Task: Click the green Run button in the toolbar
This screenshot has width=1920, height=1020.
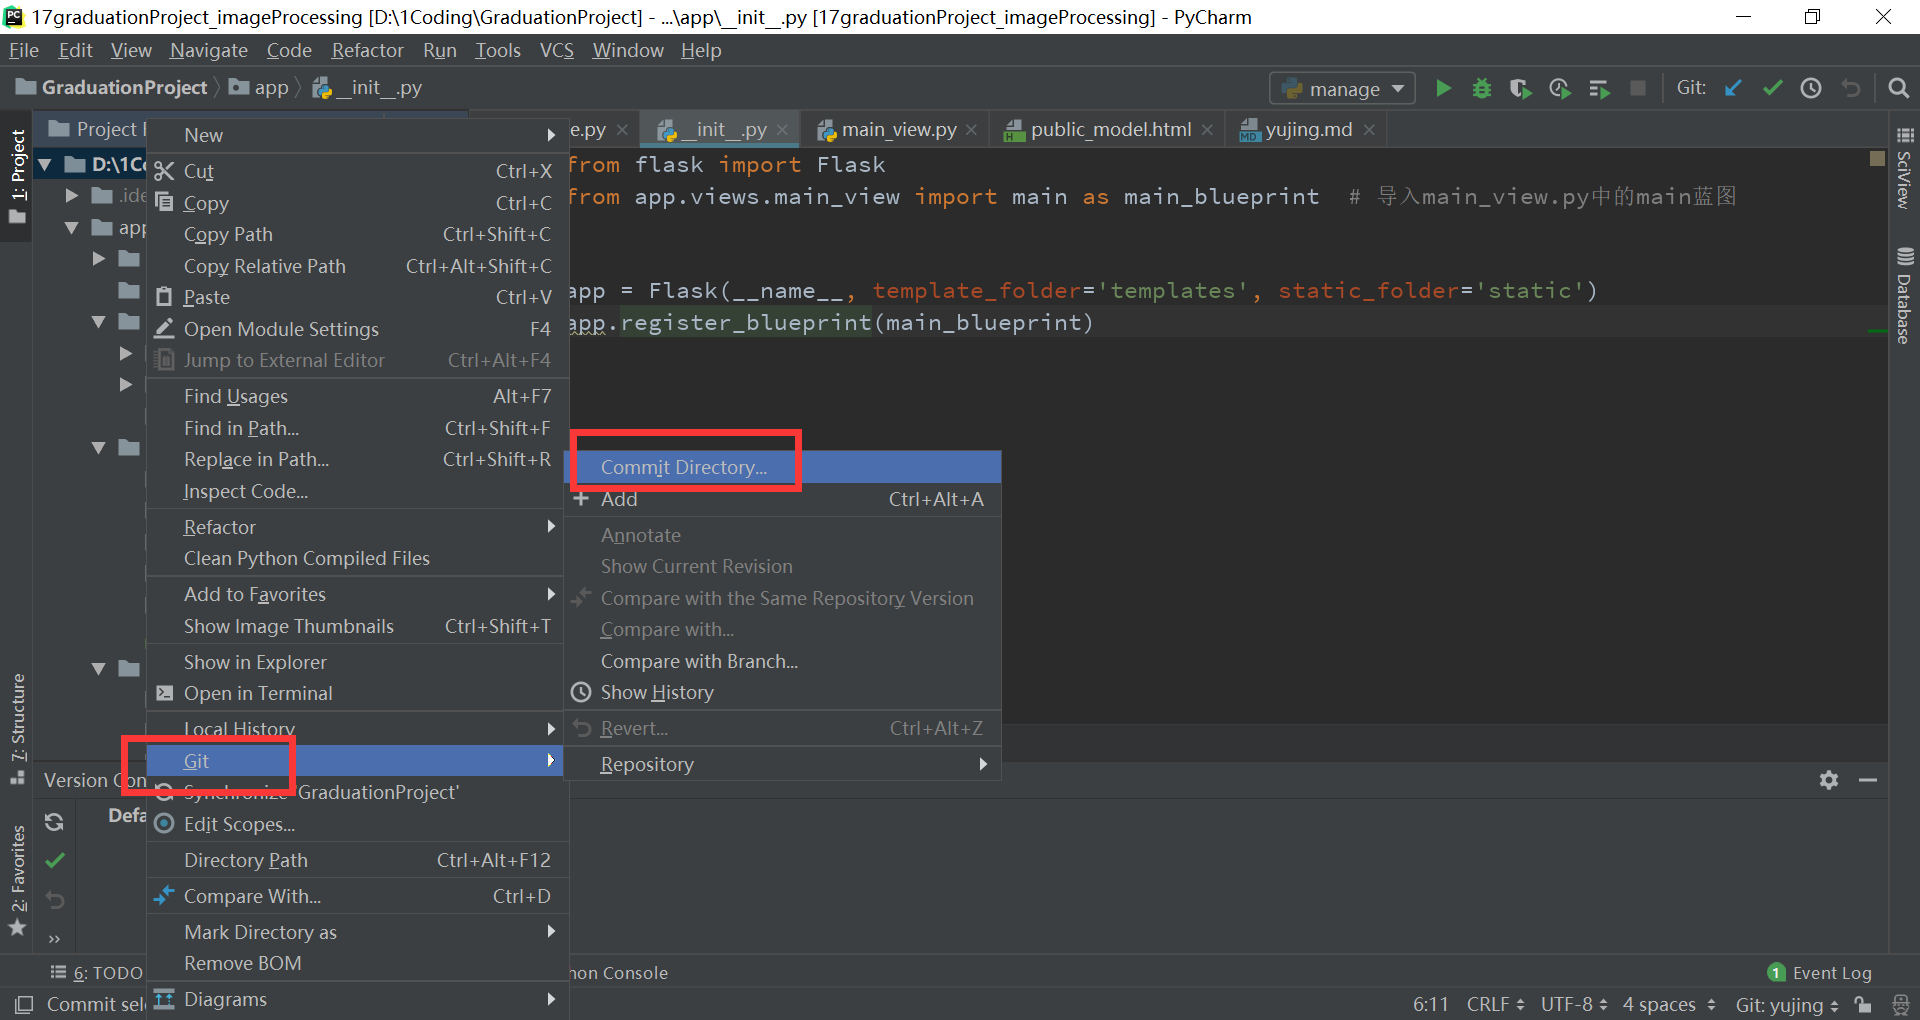Action: pyautogui.click(x=1443, y=88)
